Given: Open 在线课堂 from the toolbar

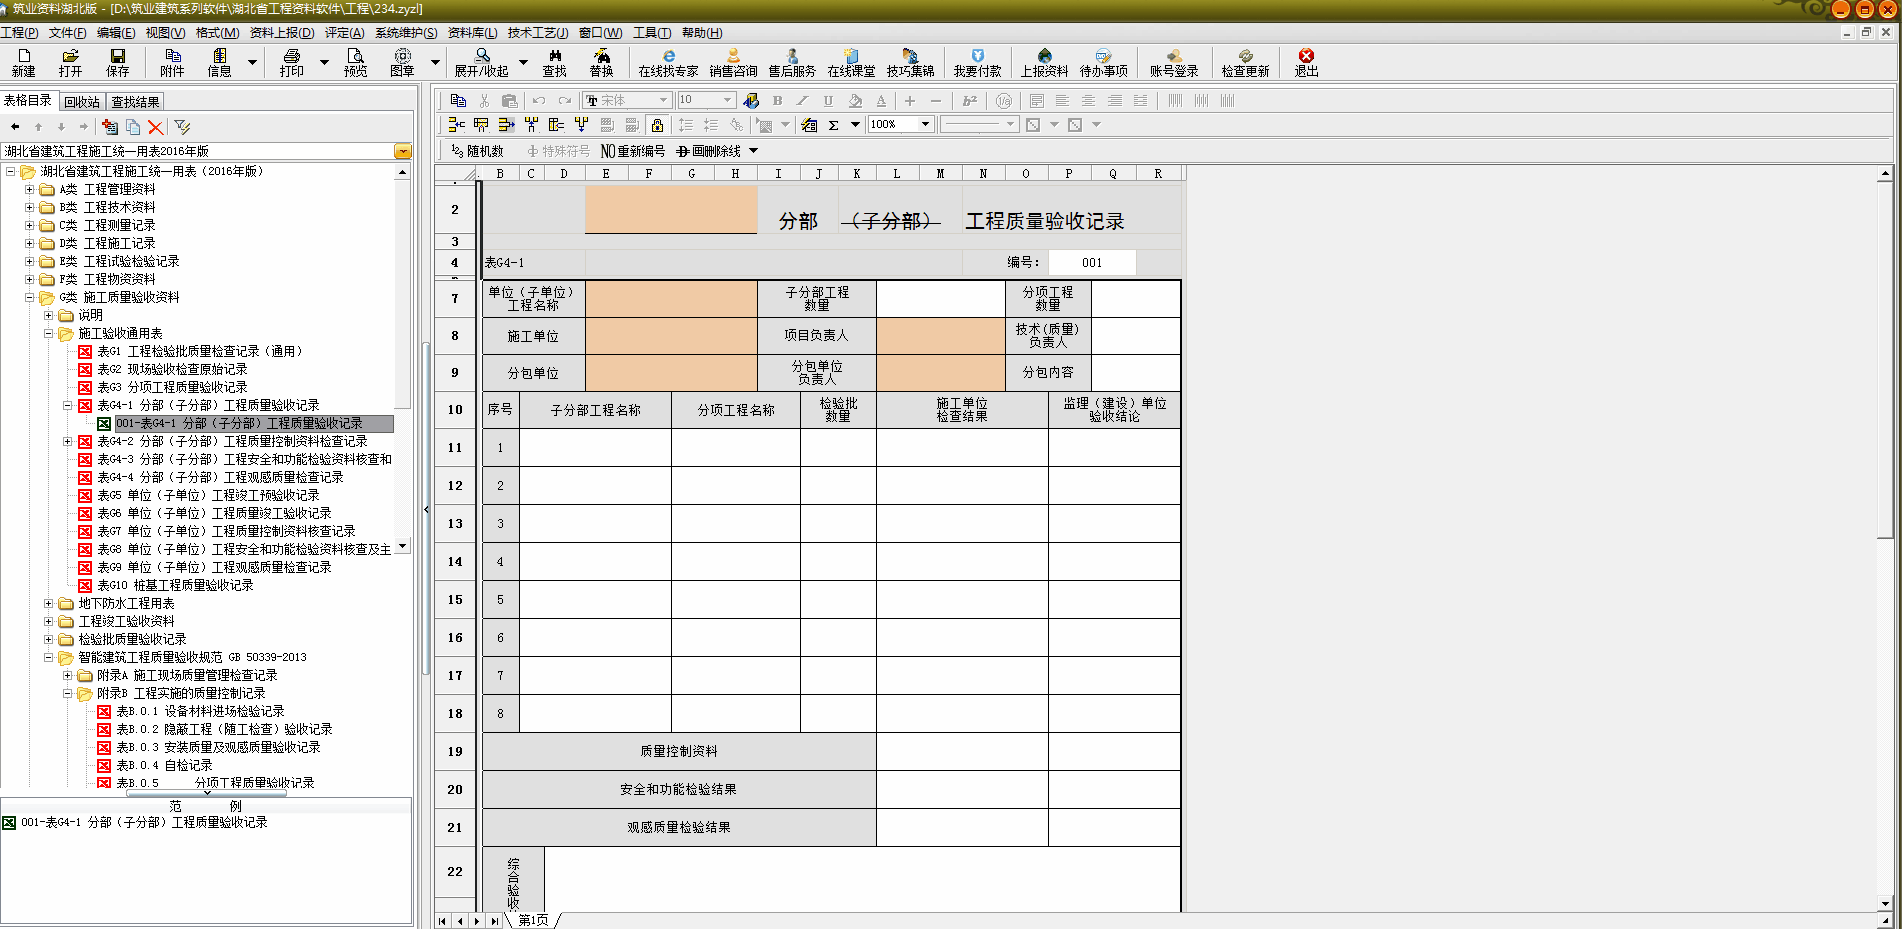Looking at the screenshot, I should [851, 62].
